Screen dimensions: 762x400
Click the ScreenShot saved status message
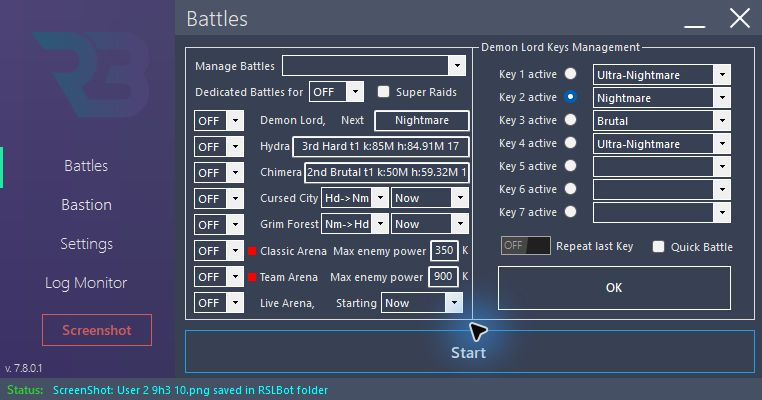point(190,390)
